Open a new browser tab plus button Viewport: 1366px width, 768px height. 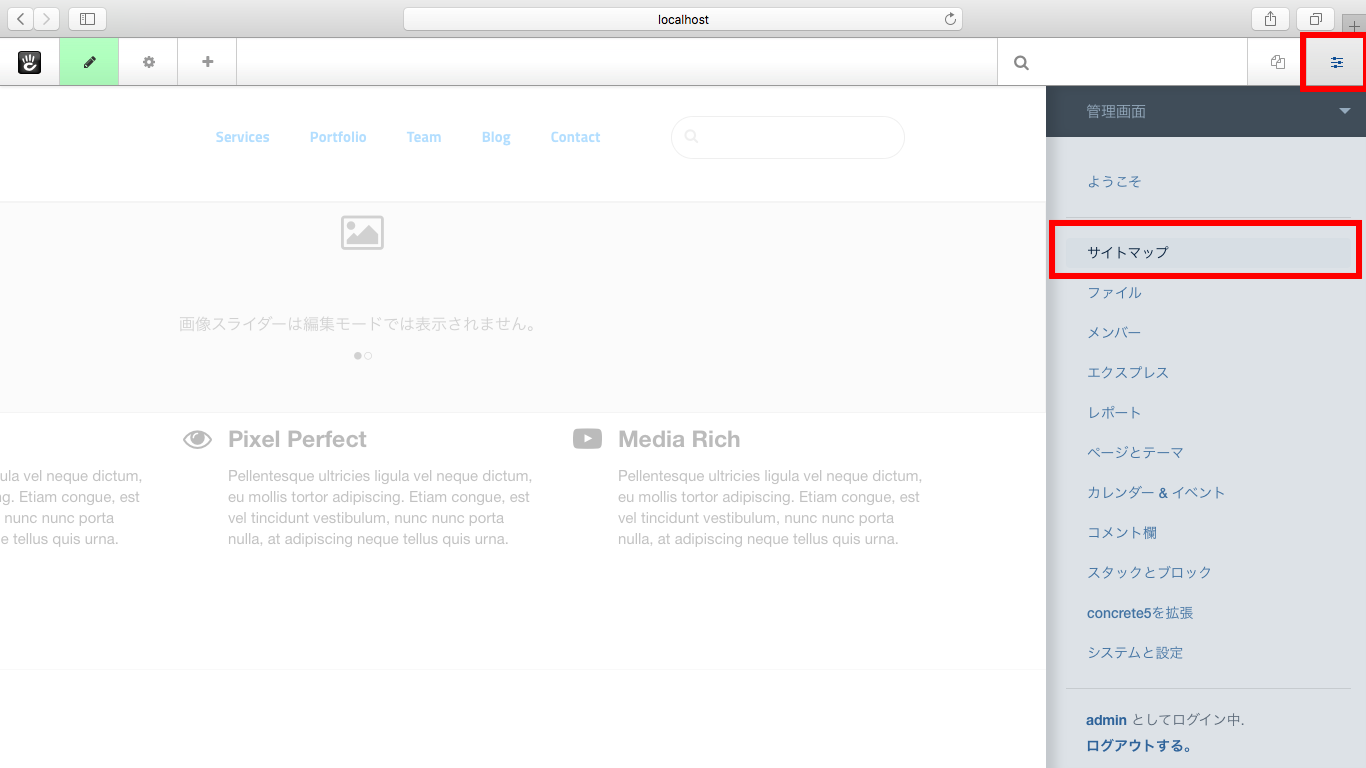click(x=1354, y=26)
